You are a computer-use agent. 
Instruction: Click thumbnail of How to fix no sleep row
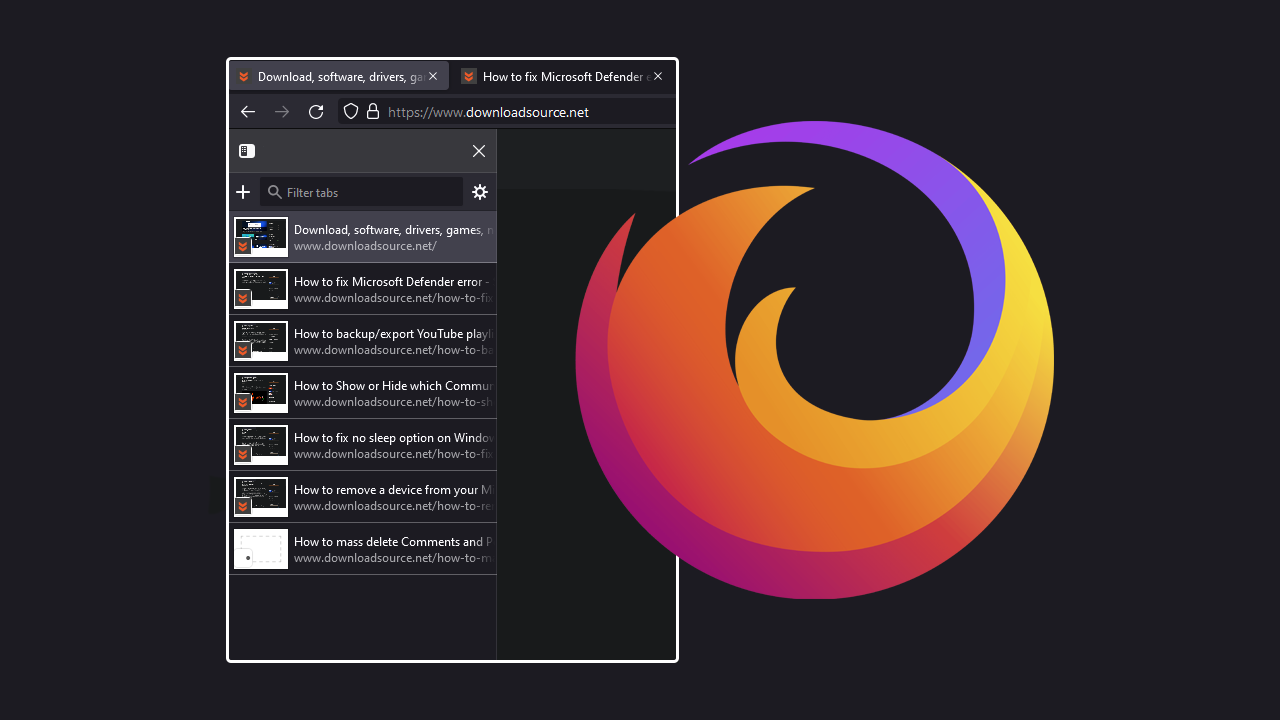click(261, 445)
